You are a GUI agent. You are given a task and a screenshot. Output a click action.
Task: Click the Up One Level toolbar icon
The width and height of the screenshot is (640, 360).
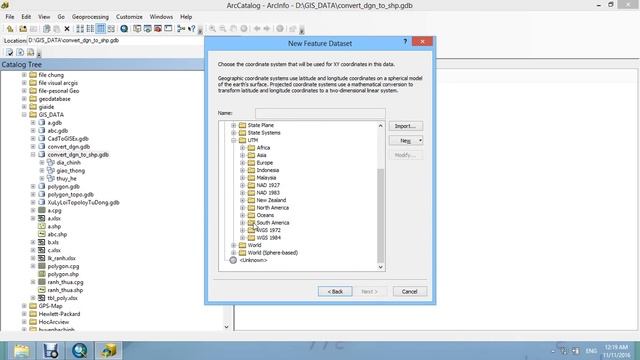pyautogui.click(x=10, y=29)
